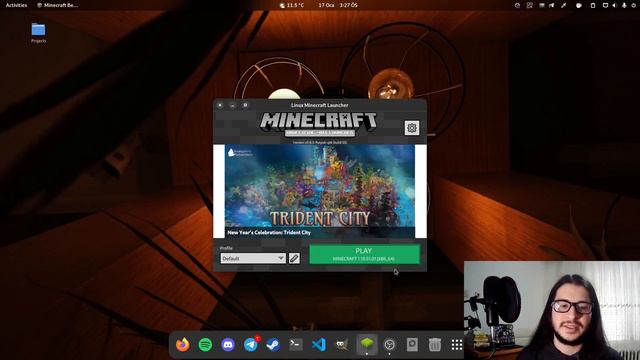Open the Minecraft Be... app menu in top bar
Viewport: 640px width, 360px height.
(58, 5)
